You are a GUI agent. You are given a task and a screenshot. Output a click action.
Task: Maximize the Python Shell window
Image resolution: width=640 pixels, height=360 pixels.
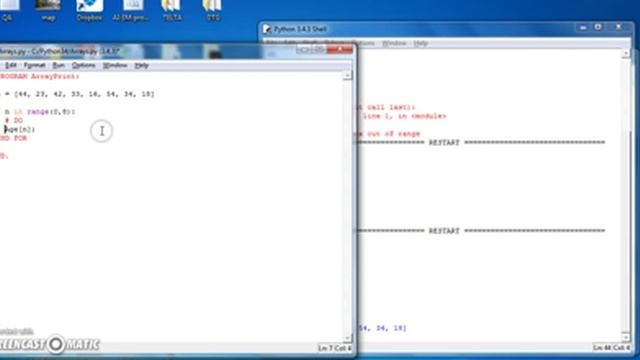coord(598,27)
